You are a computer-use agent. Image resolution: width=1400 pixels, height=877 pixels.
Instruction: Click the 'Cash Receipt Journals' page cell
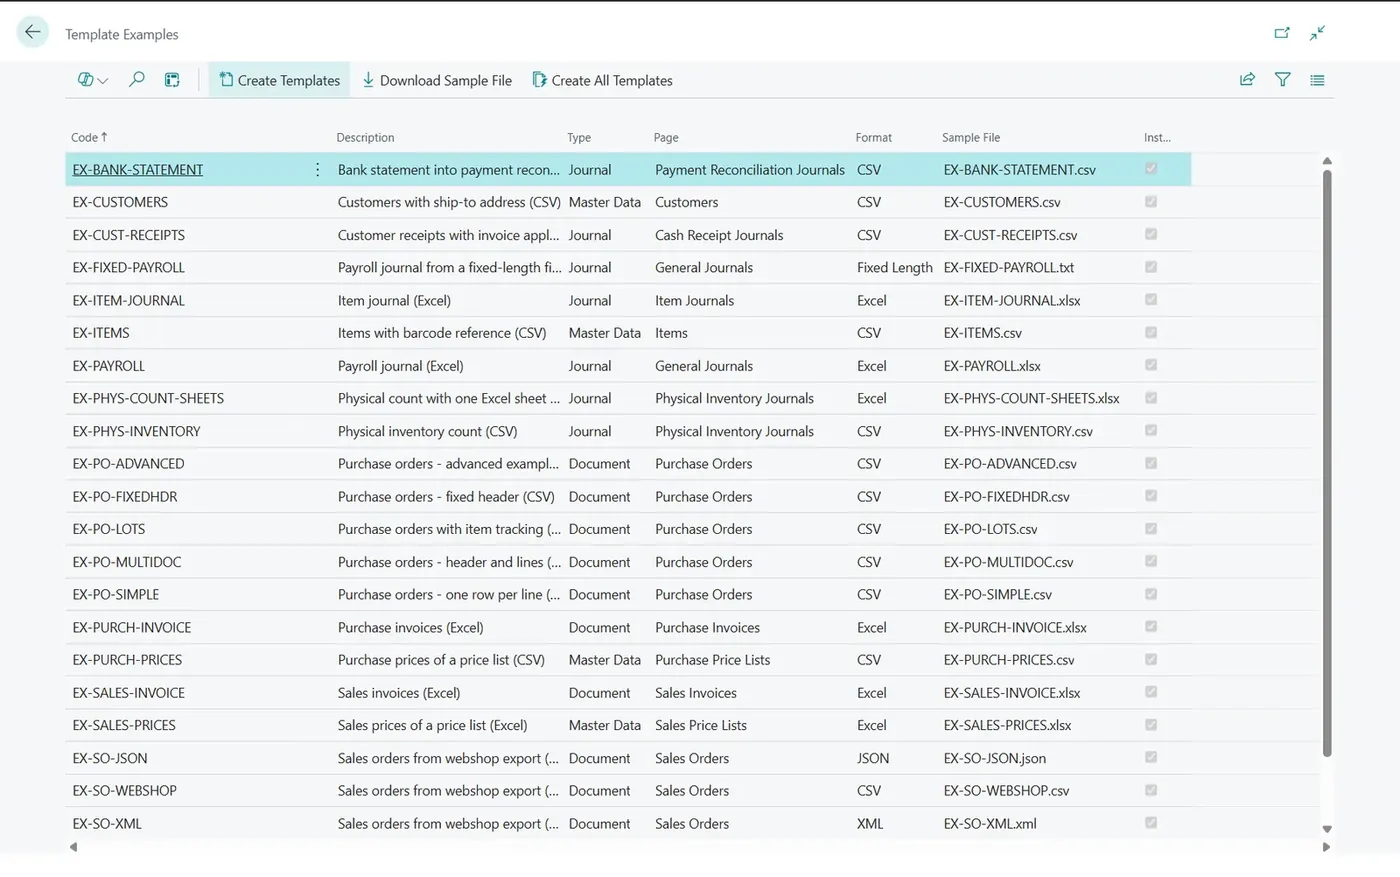719,235
